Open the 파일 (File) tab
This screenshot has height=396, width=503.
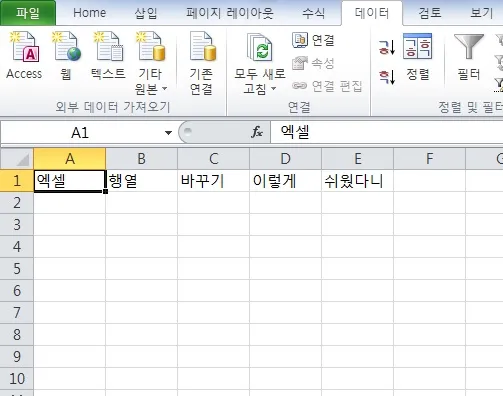pyautogui.click(x=28, y=13)
